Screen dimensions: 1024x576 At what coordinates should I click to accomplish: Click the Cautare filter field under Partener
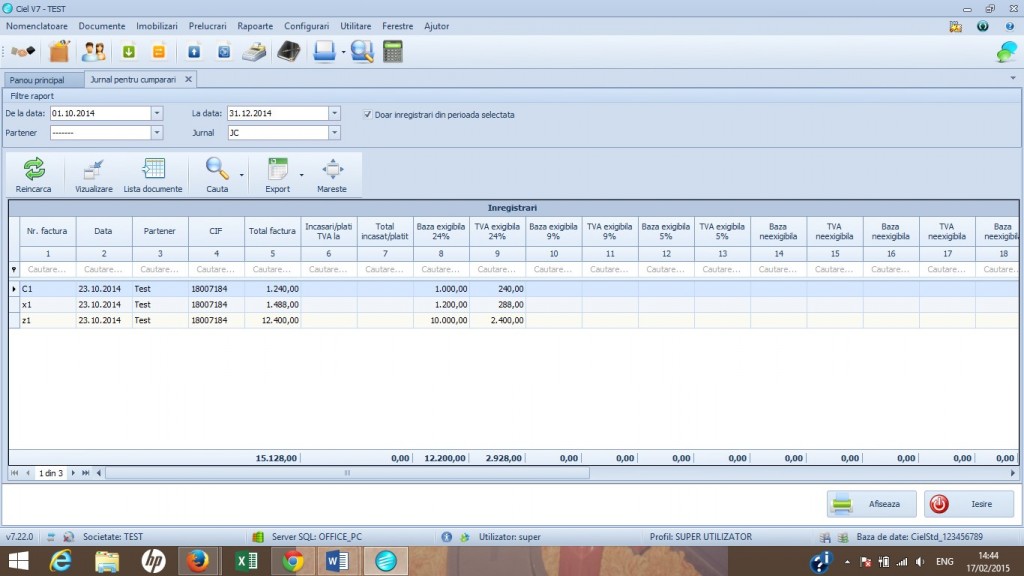(x=159, y=269)
